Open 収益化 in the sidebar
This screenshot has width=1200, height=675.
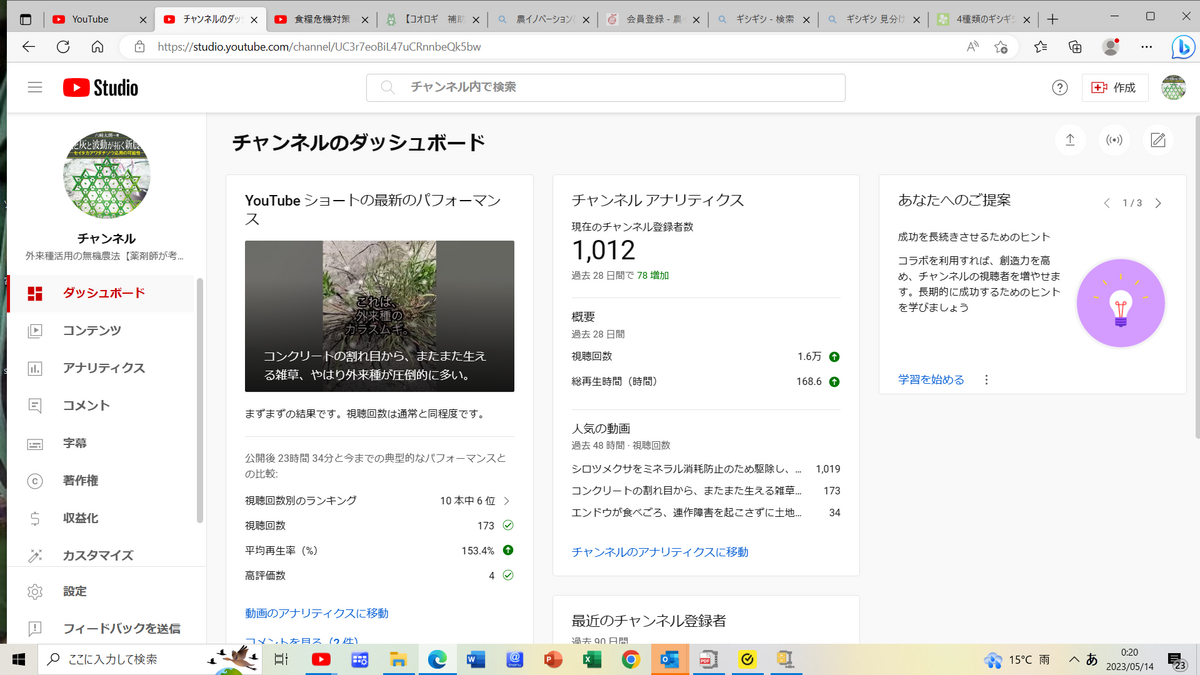101,518
